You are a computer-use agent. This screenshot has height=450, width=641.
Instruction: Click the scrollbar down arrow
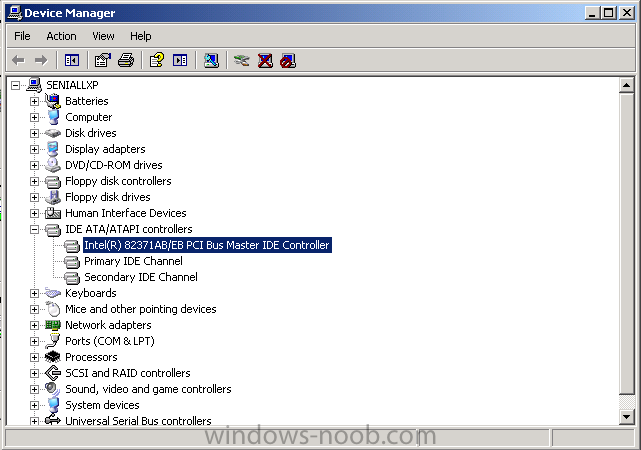click(626, 417)
